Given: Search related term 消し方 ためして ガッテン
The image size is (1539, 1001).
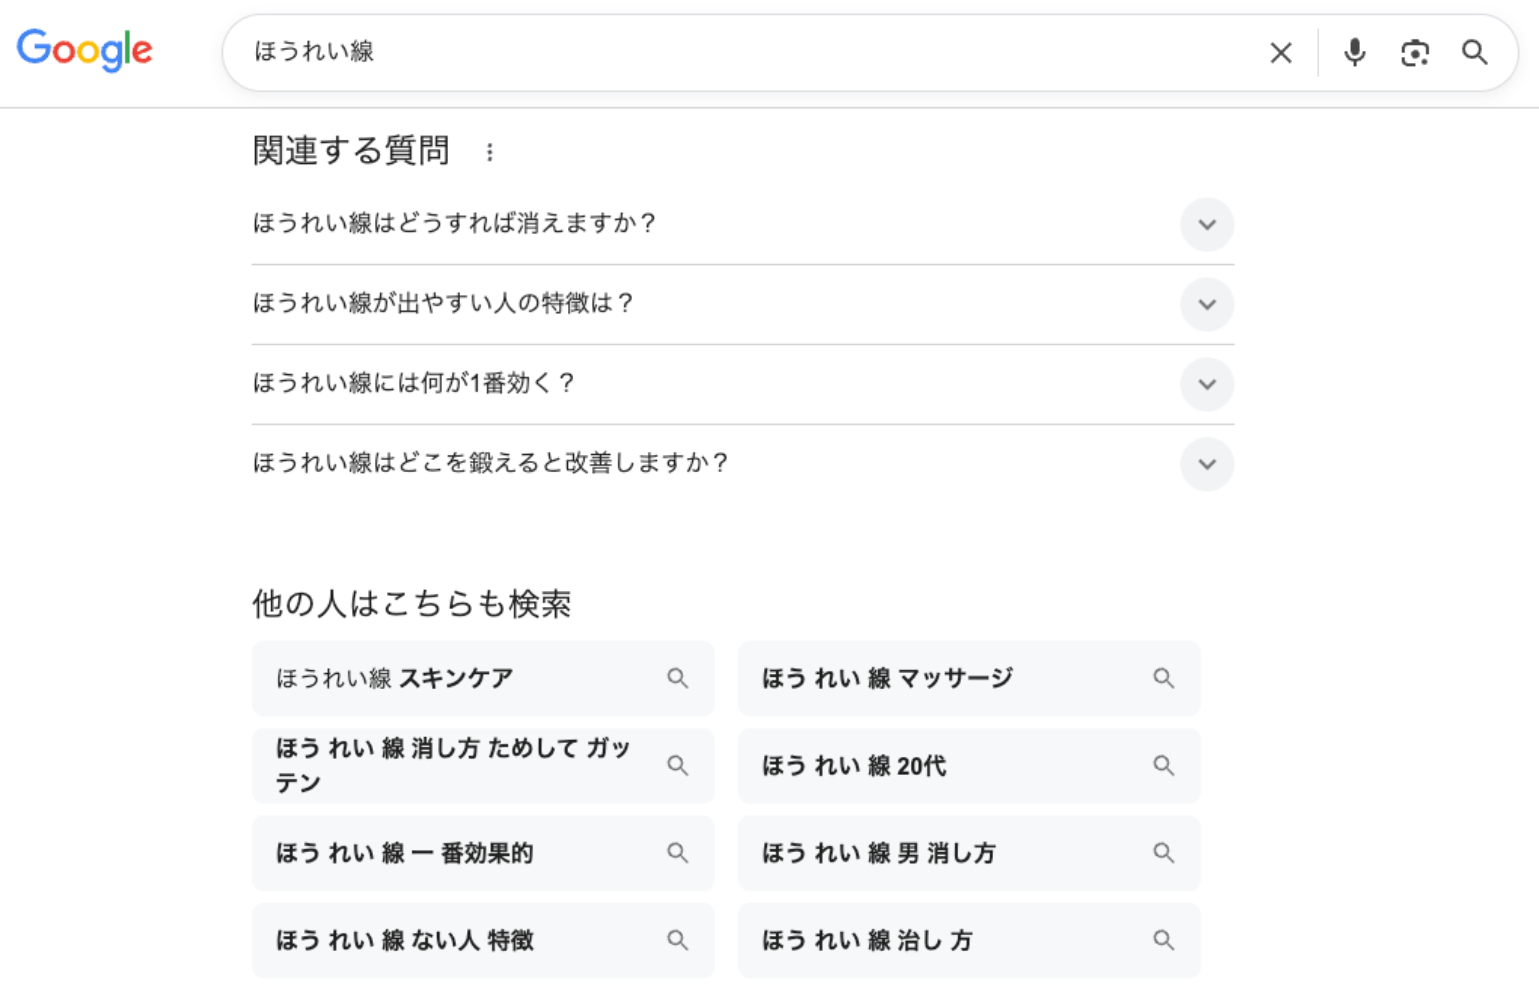Looking at the screenshot, I should point(483,766).
